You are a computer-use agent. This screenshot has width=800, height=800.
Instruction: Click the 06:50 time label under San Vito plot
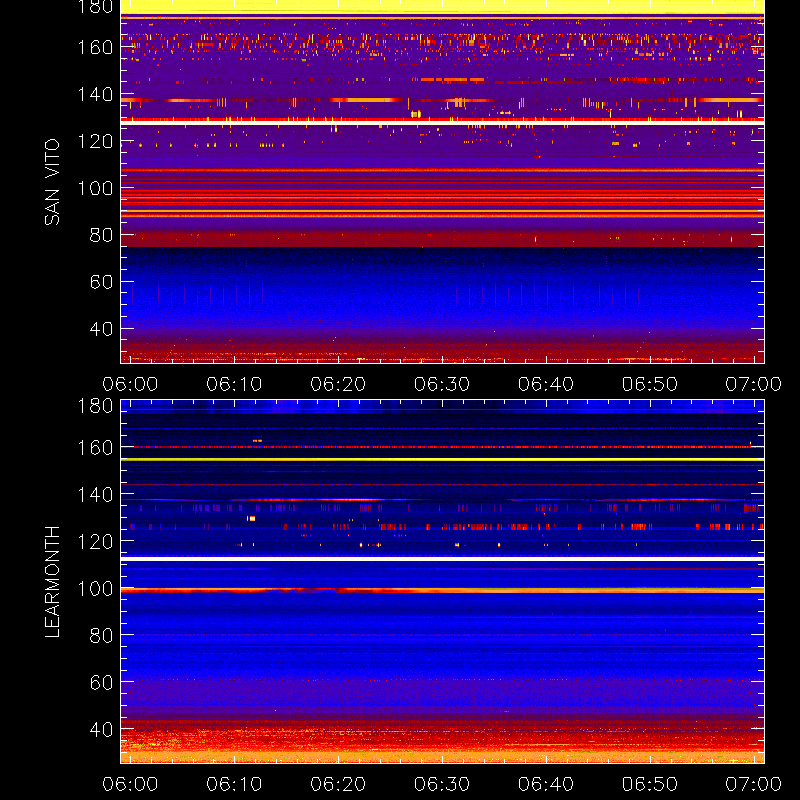[x=650, y=384]
